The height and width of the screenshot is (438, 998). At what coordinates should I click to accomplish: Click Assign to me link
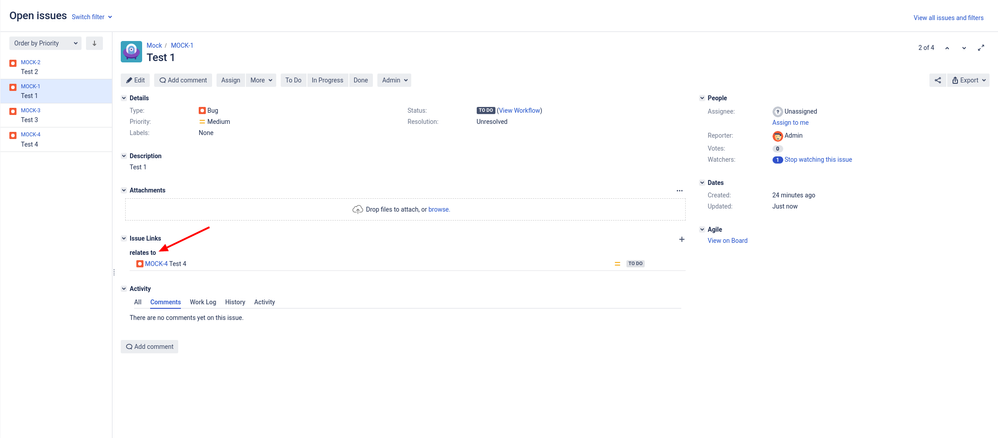791,123
